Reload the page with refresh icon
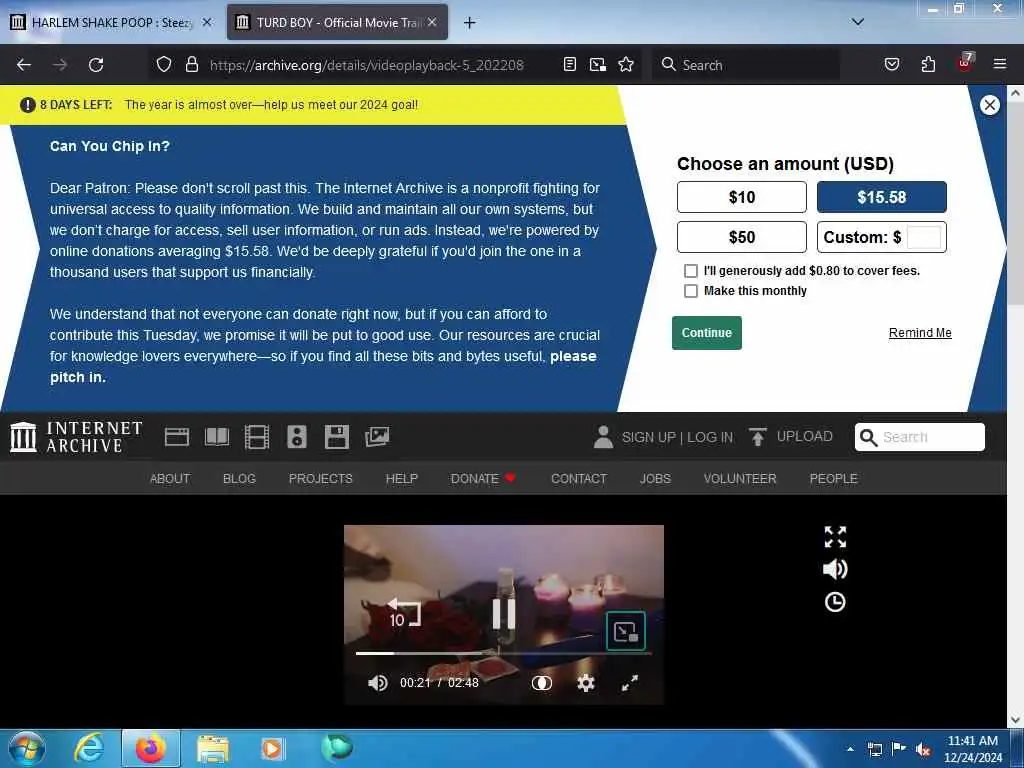Image resolution: width=1024 pixels, height=768 pixels. point(96,65)
